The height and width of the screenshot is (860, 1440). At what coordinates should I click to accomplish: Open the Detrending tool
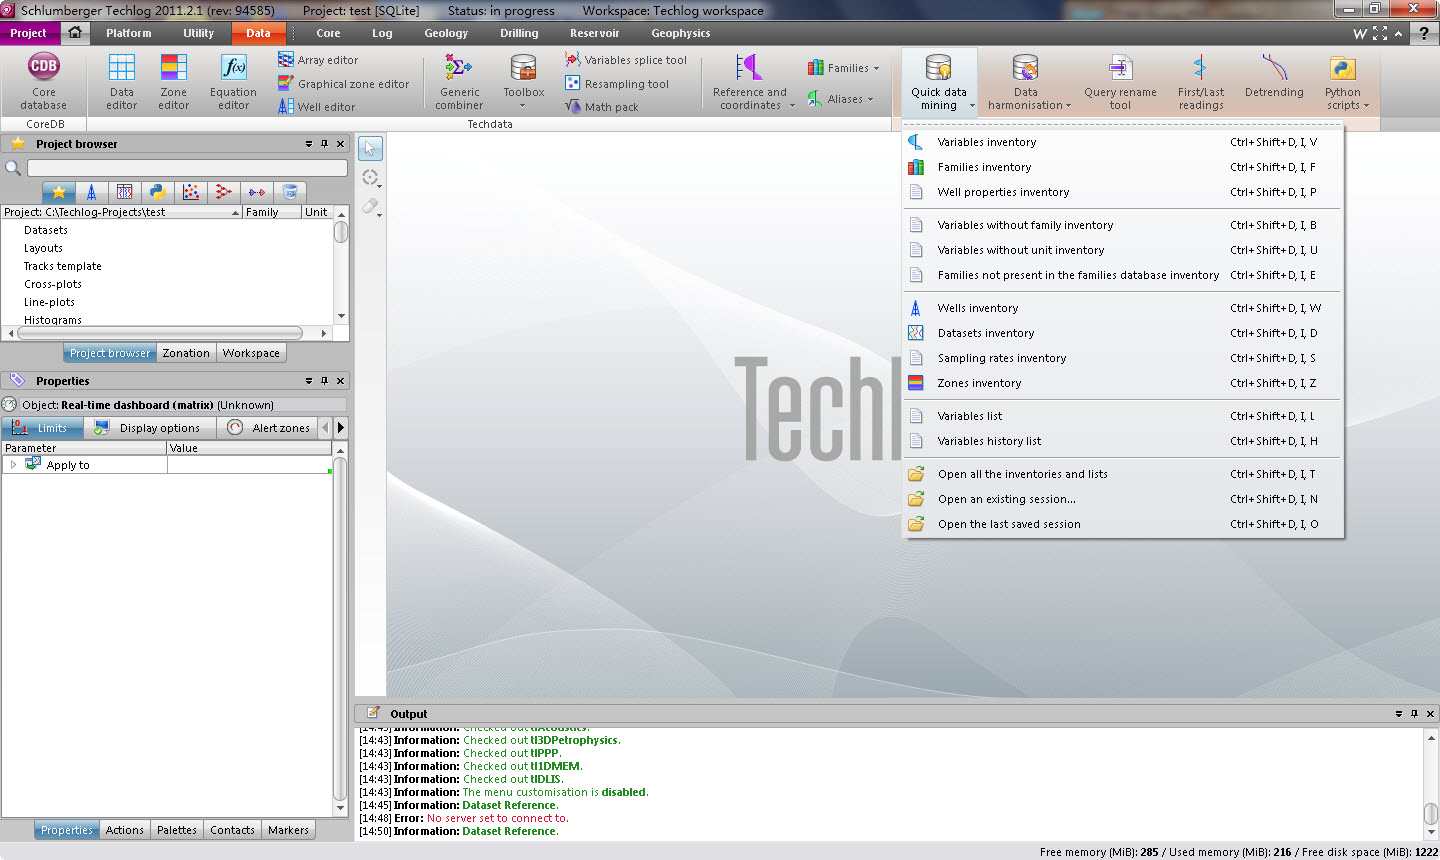(1274, 76)
